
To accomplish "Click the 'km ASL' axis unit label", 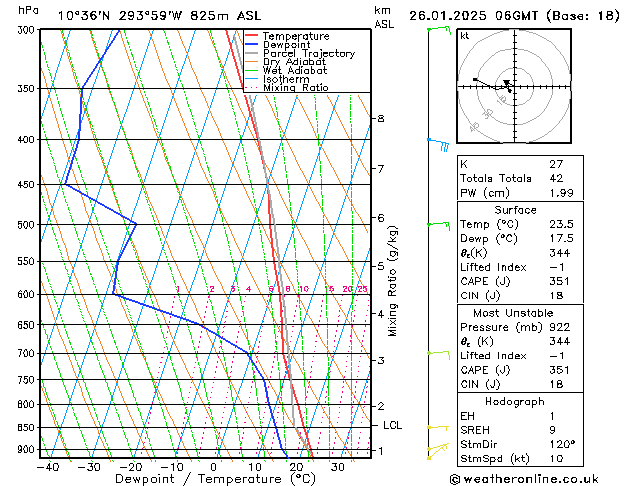I will (384, 17).
